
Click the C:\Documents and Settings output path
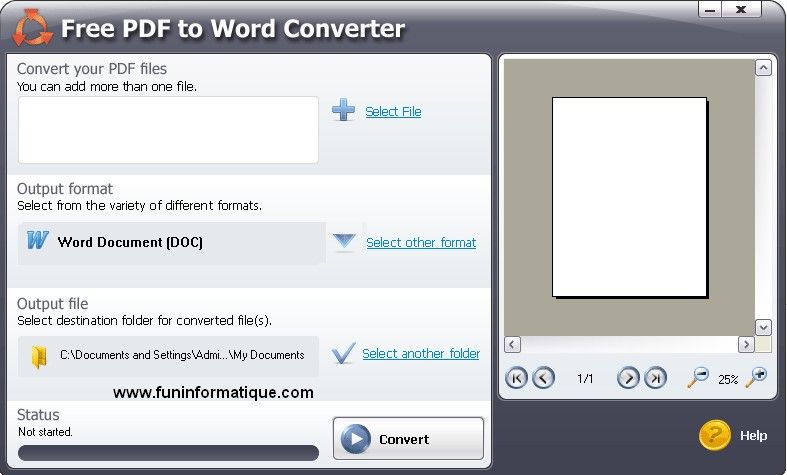(x=182, y=355)
